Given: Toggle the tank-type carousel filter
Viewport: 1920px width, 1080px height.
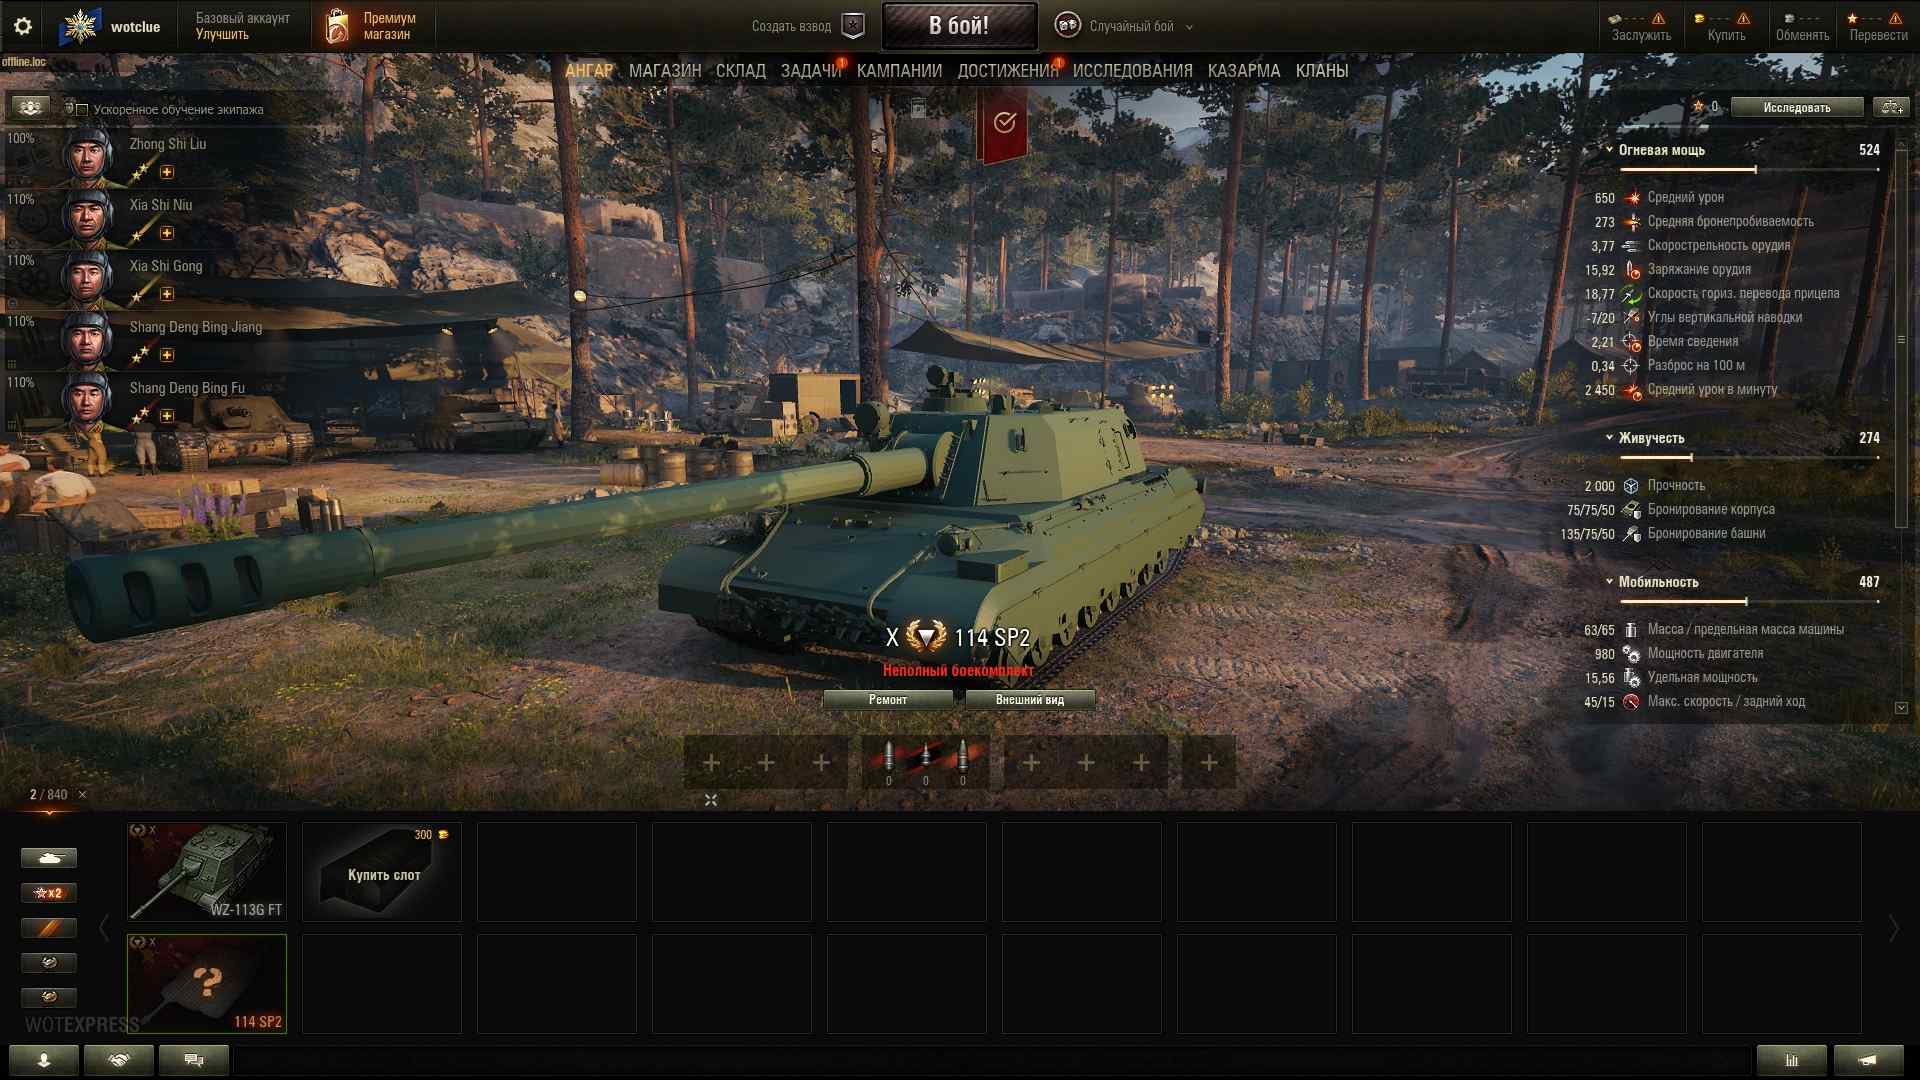Looking at the screenshot, I should [x=48, y=858].
